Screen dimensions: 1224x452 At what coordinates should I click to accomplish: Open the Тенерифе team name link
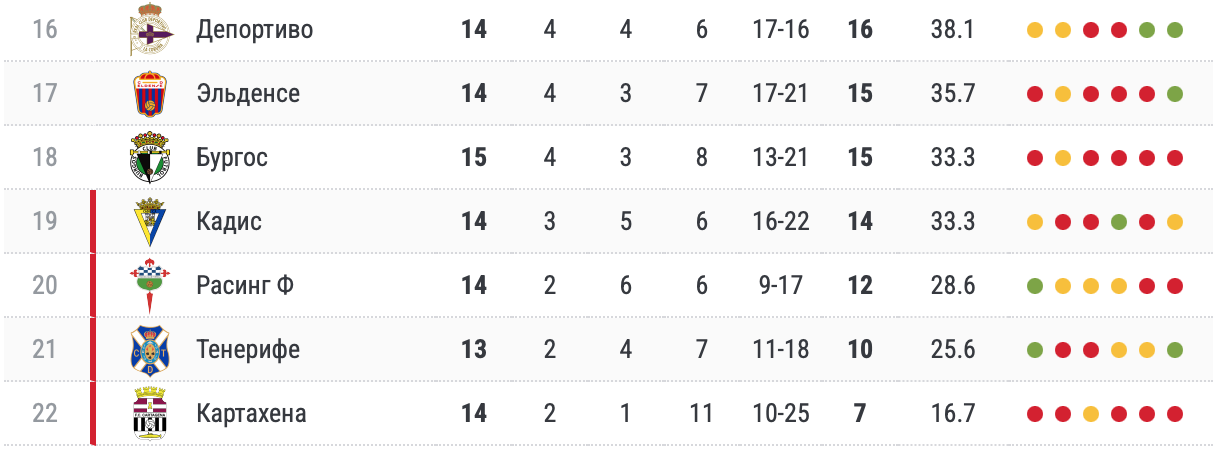(x=248, y=350)
